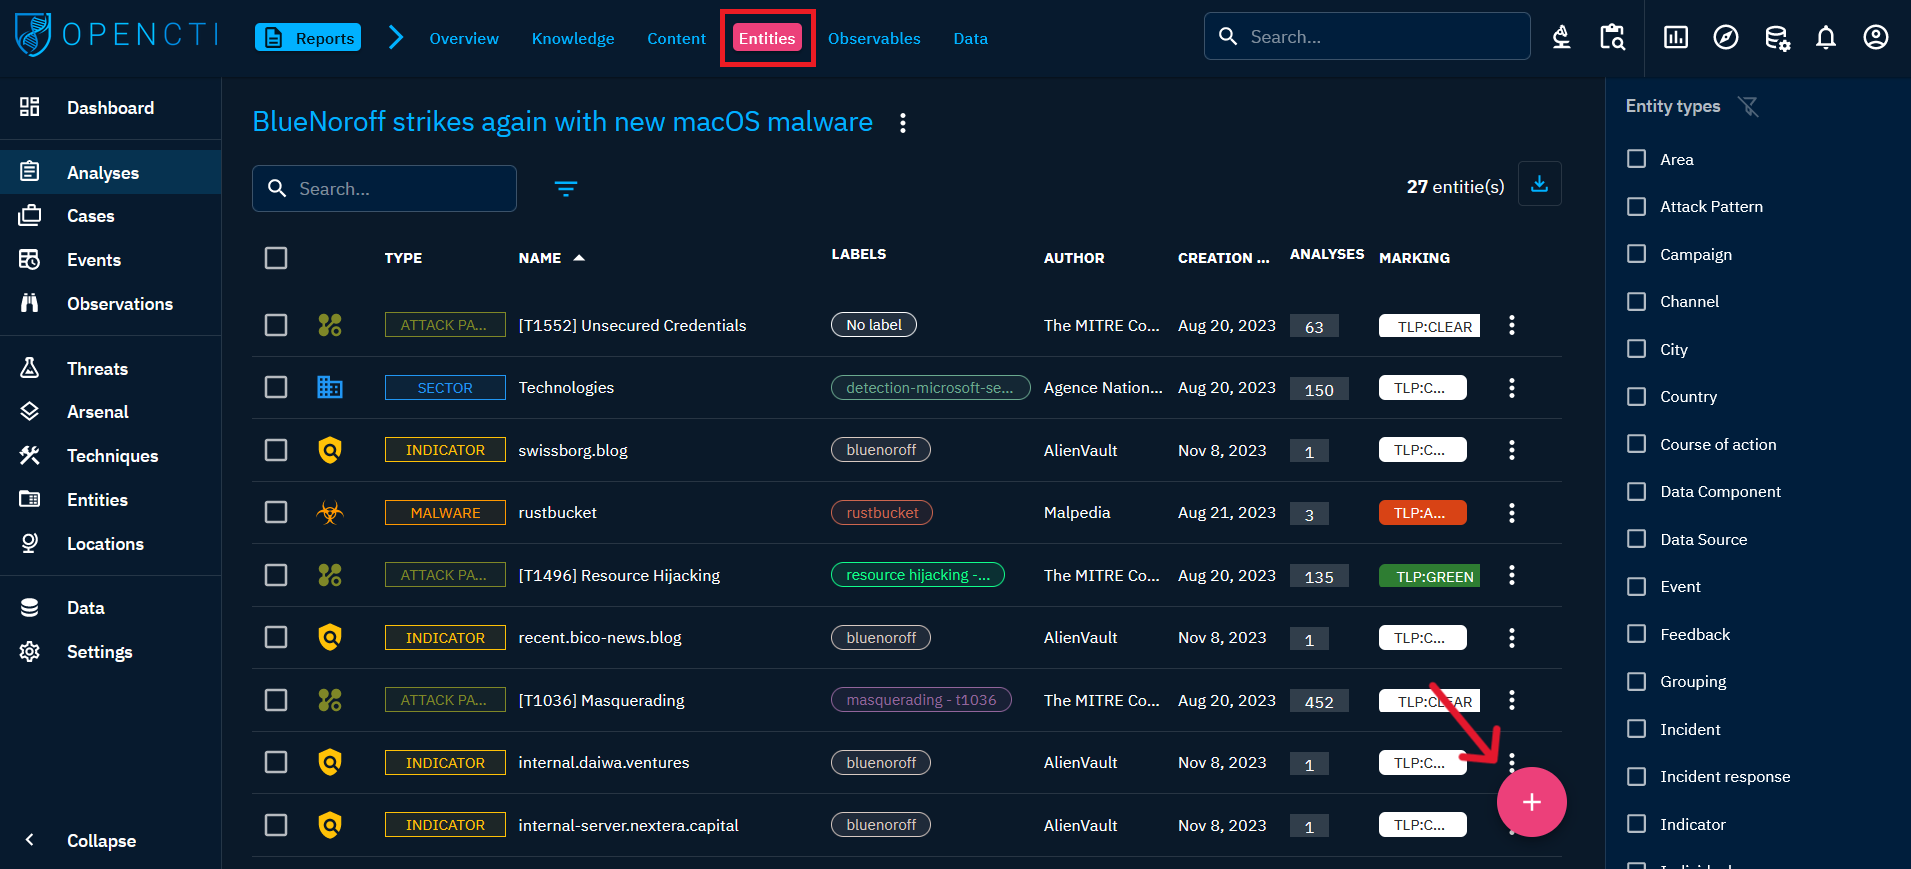The width and height of the screenshot is (1911, 869).
Task: Open the list filters icon
Action: coord(566,189)
